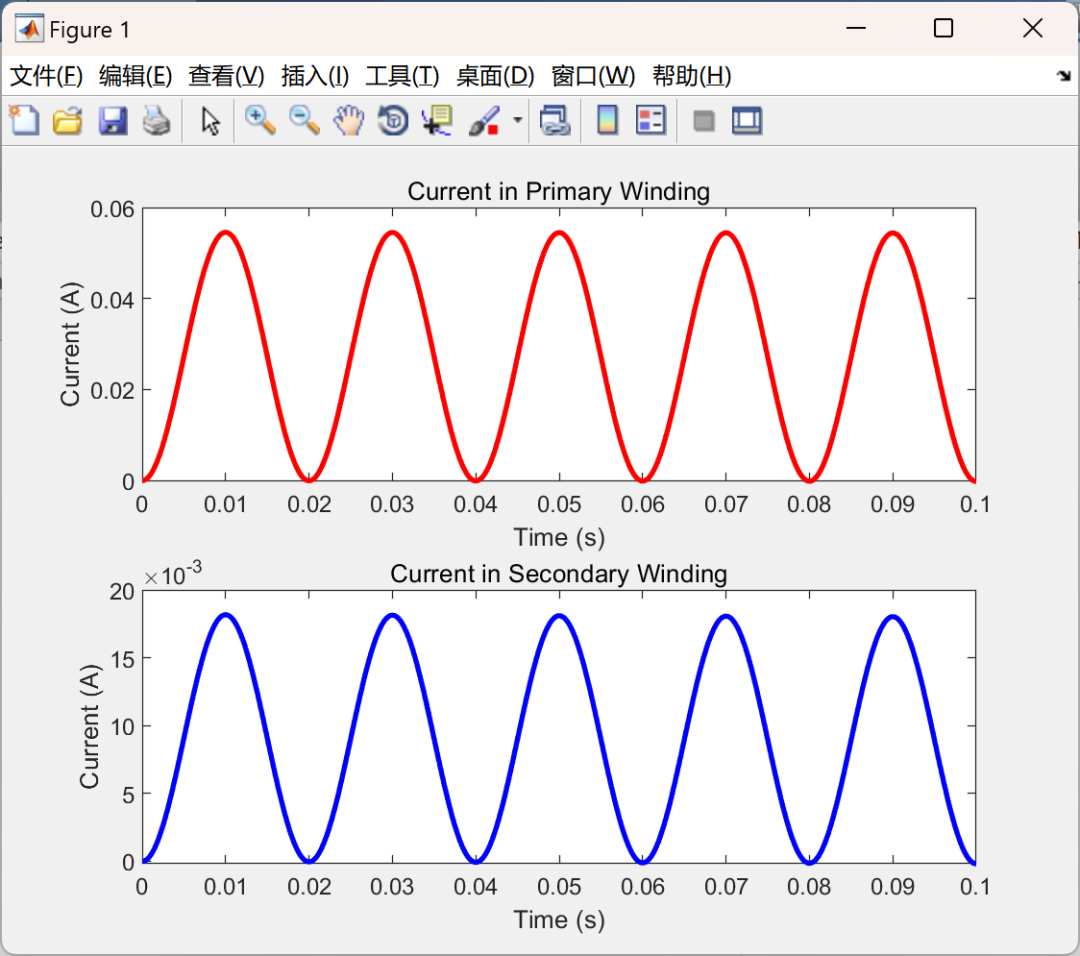Click the top plot's 'Current (A)' y-label
Viewport: 1080px width, 956px height.
[x=70, y=344]
